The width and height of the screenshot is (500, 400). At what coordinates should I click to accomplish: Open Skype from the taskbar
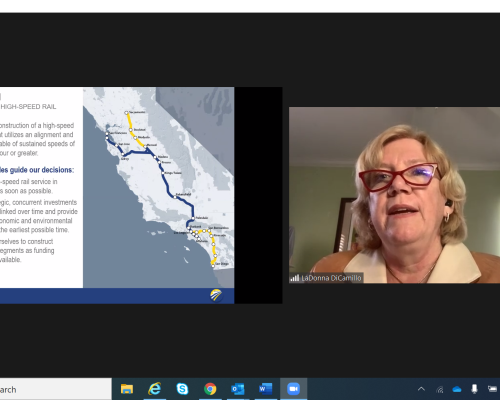point(182,389)
